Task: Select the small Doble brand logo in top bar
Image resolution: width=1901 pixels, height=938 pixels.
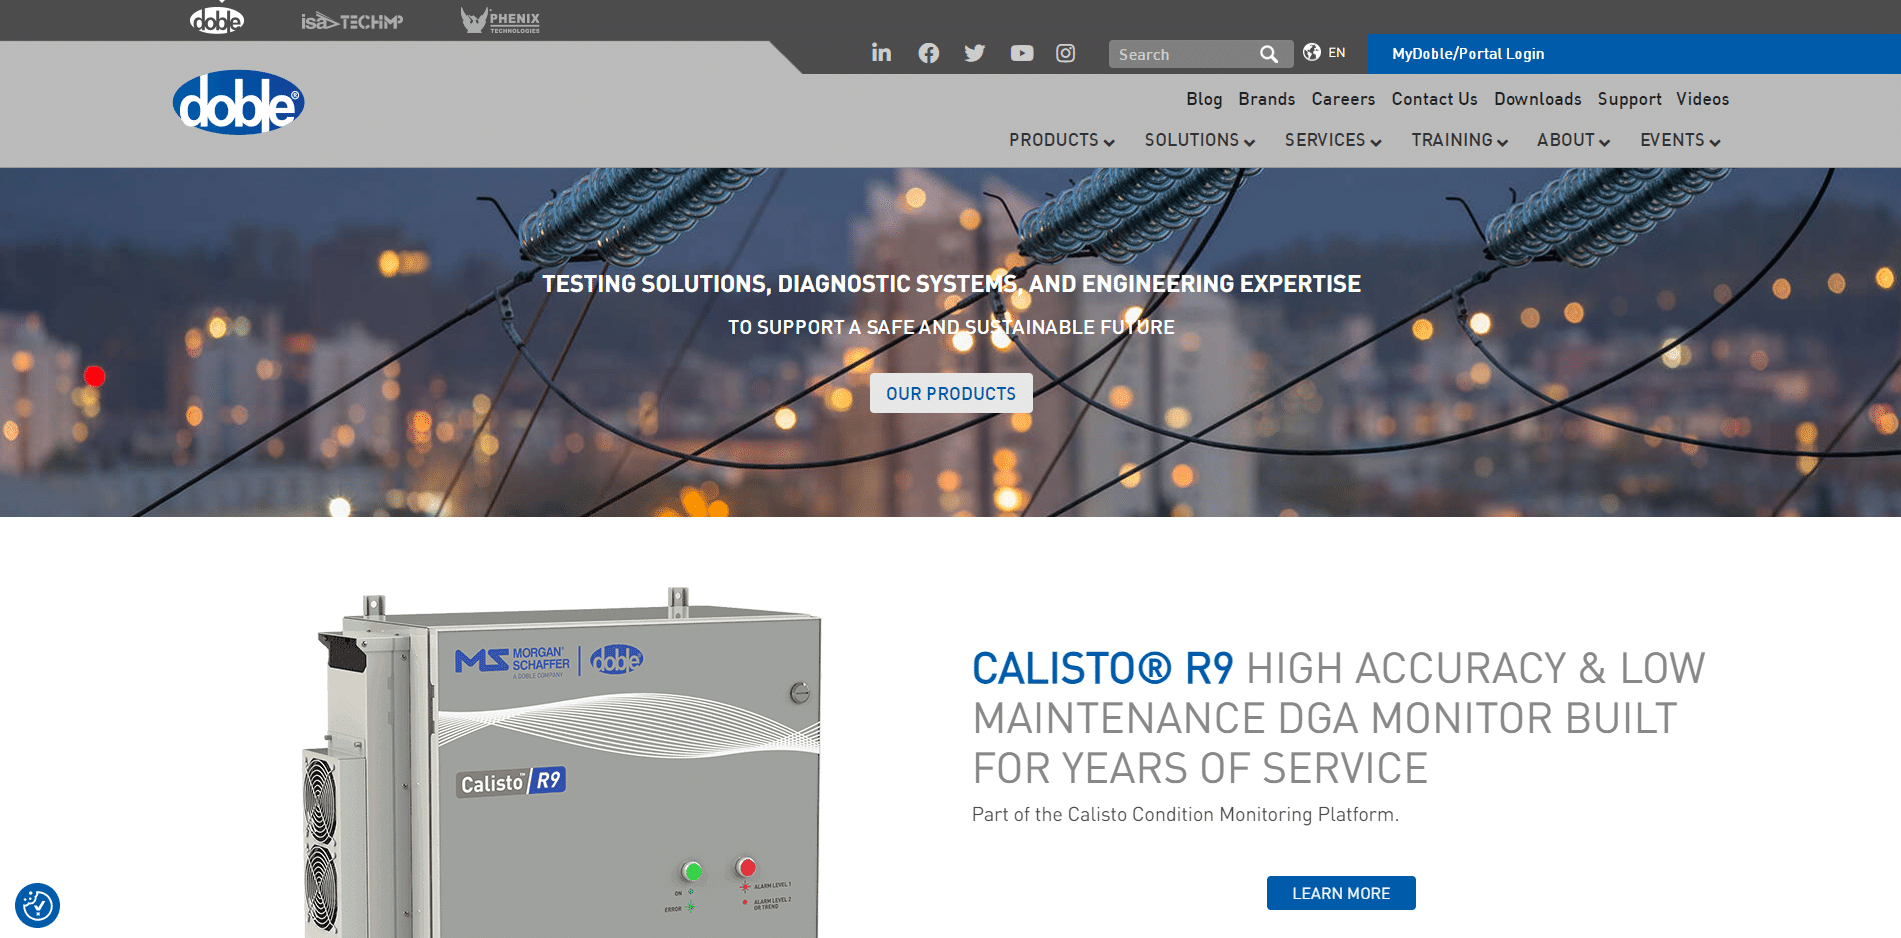Action: click(x=217, y=19)
